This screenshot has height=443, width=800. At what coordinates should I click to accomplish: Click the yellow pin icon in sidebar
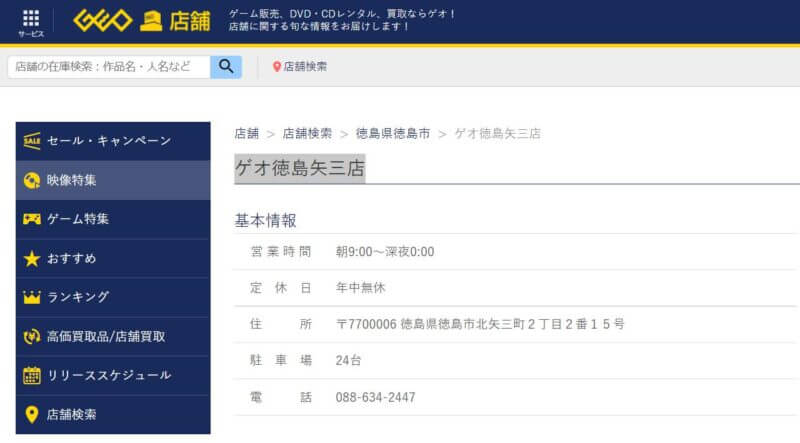32,414
